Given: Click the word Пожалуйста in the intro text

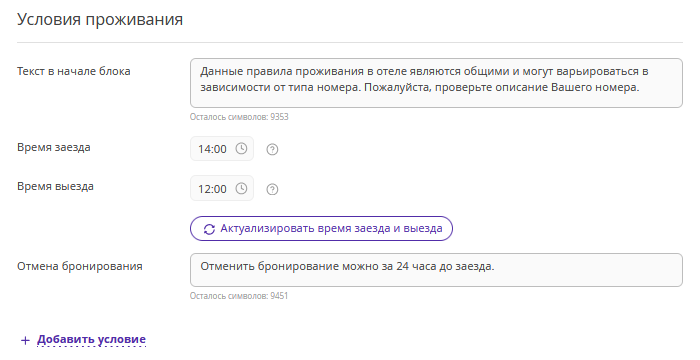Looking at the screenshot, I should click(398, 88).
